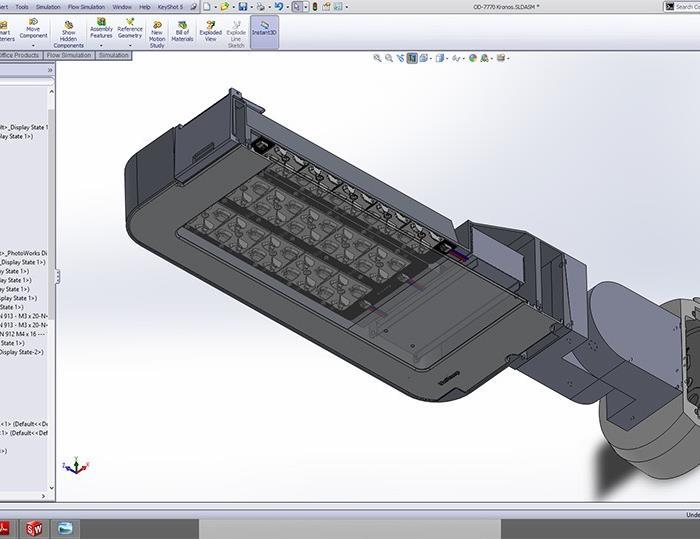This screenshot has width=700, height=539.
Task: Open dropdown arrow beside New document icon
Action: point(215,7)
